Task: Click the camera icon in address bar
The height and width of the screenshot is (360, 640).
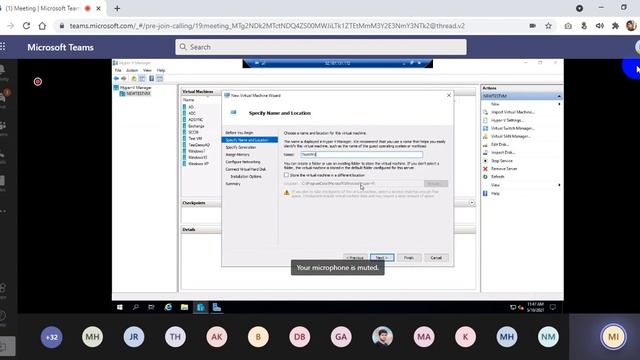Action: pyautogui.click(x=532, y=26)
